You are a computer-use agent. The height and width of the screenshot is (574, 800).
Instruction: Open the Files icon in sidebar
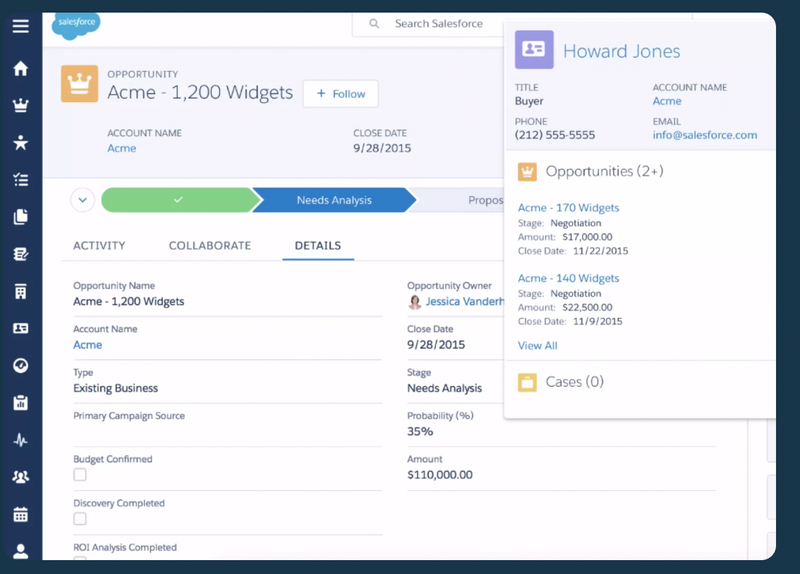pos(20,217)
